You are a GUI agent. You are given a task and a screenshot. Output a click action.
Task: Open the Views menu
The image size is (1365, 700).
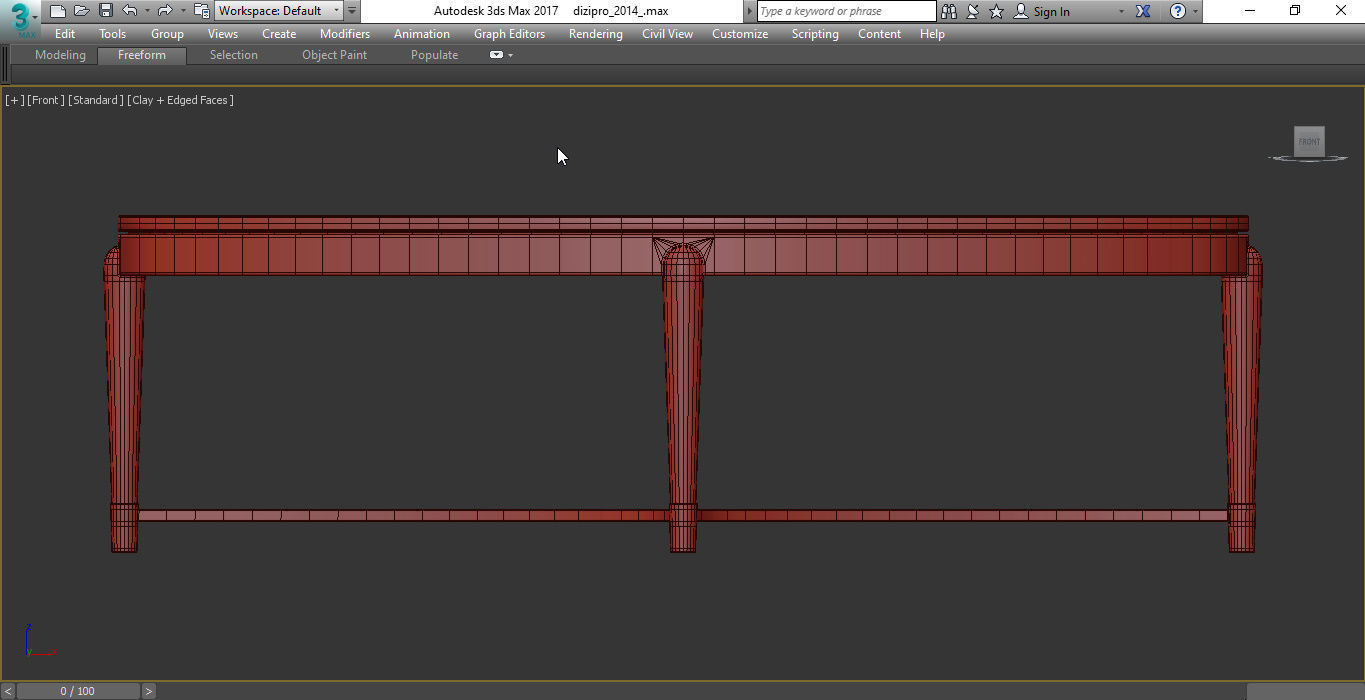point(223,34)
